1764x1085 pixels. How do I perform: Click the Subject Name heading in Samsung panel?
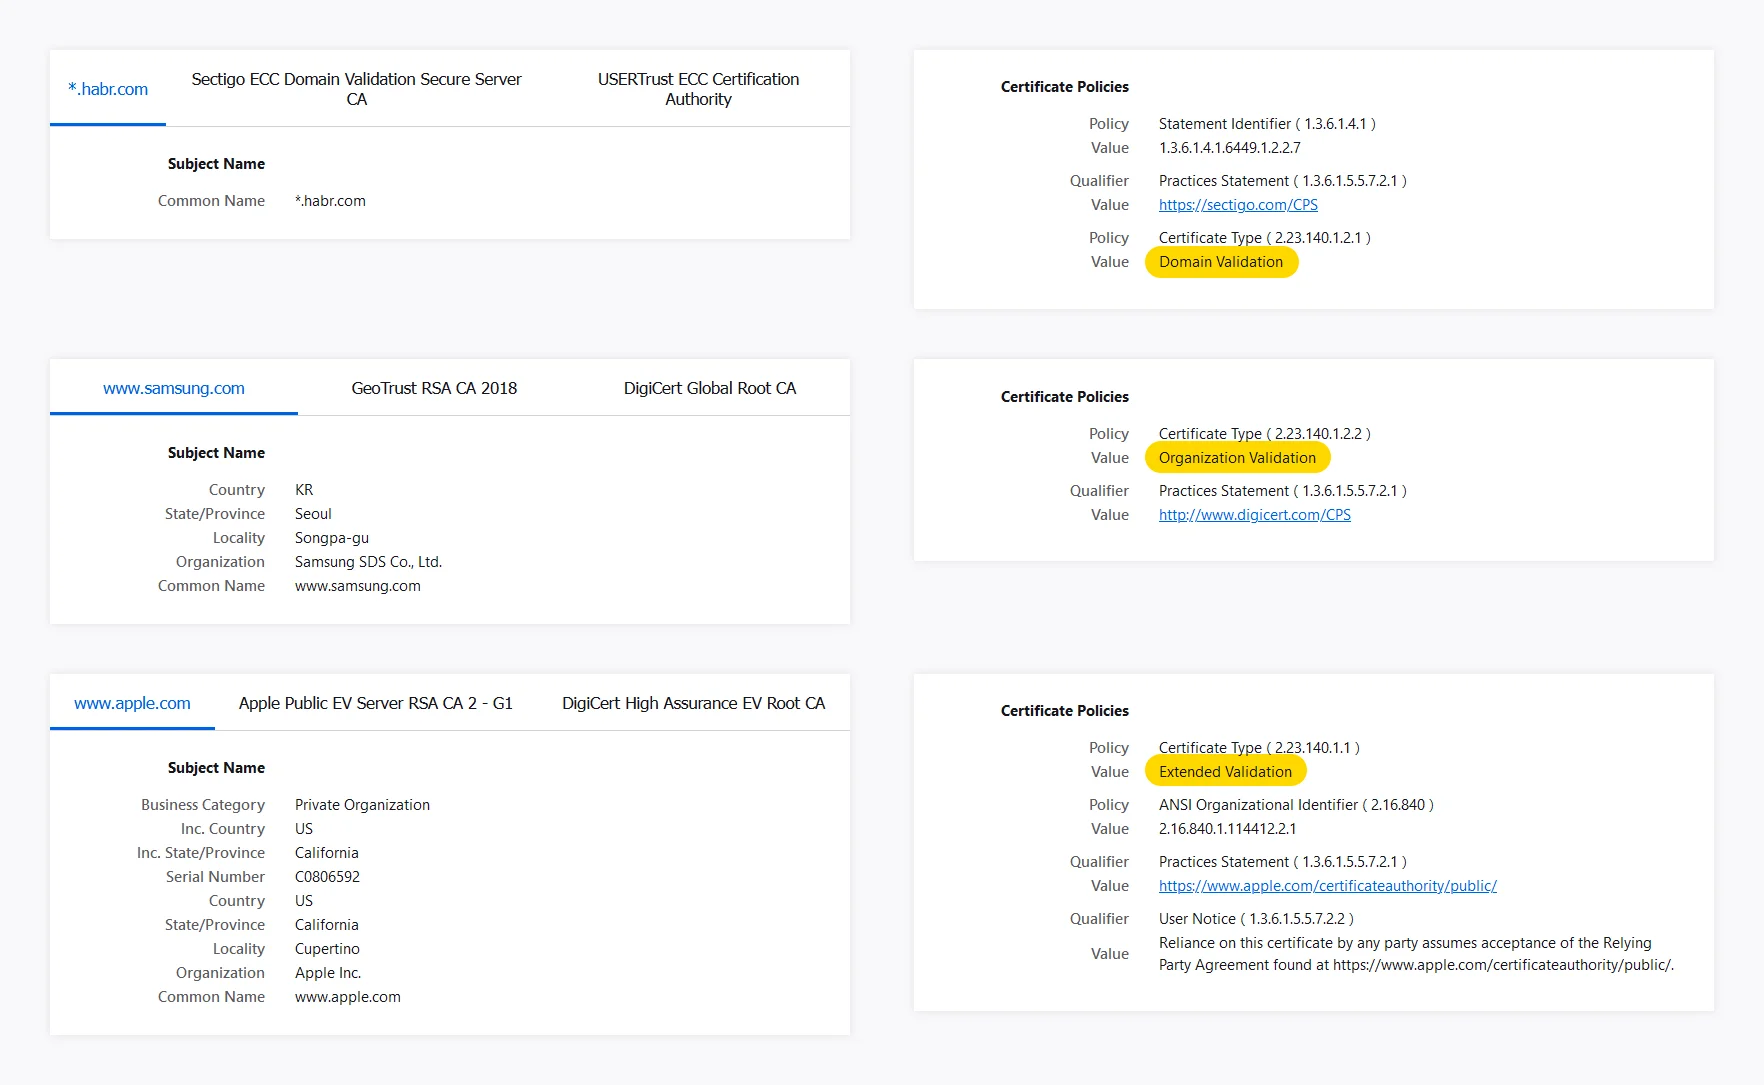[216, 453]
